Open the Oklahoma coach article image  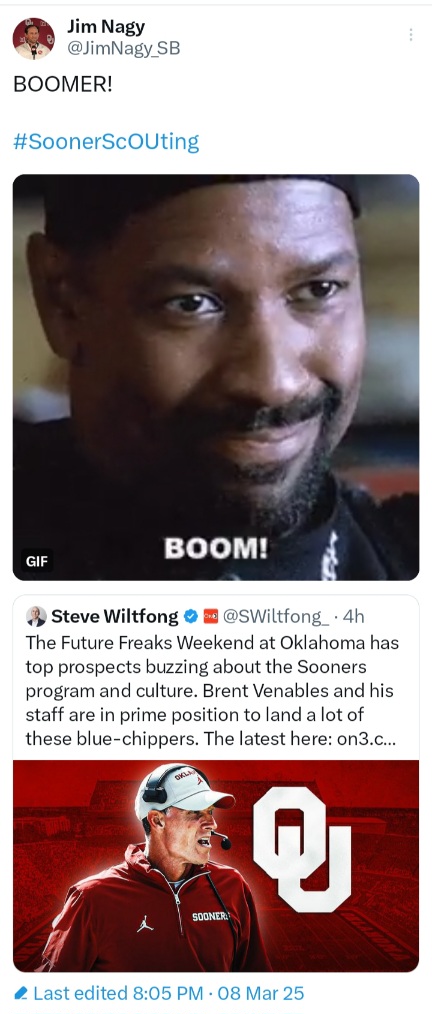pos(216,866)
